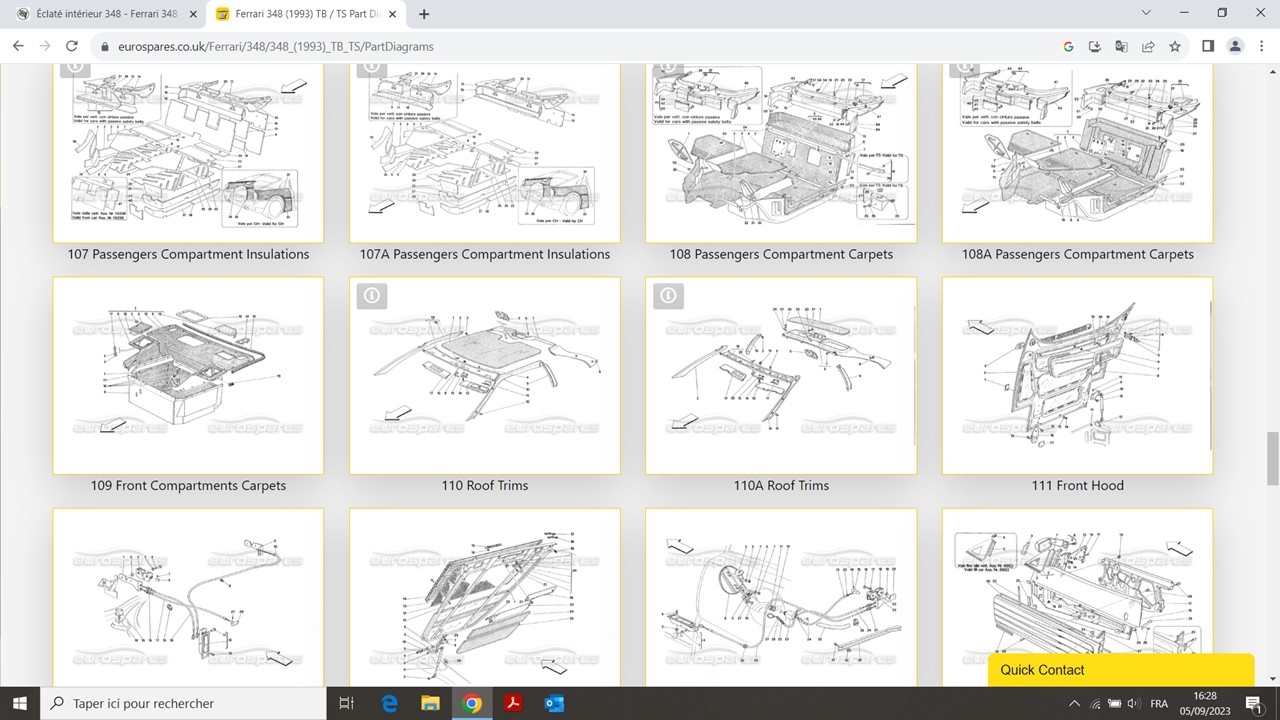Launch Microsoft Edge from taskbar
Image resolution: width=1280 pixels, height=720 pixels.
pos(390,703)
